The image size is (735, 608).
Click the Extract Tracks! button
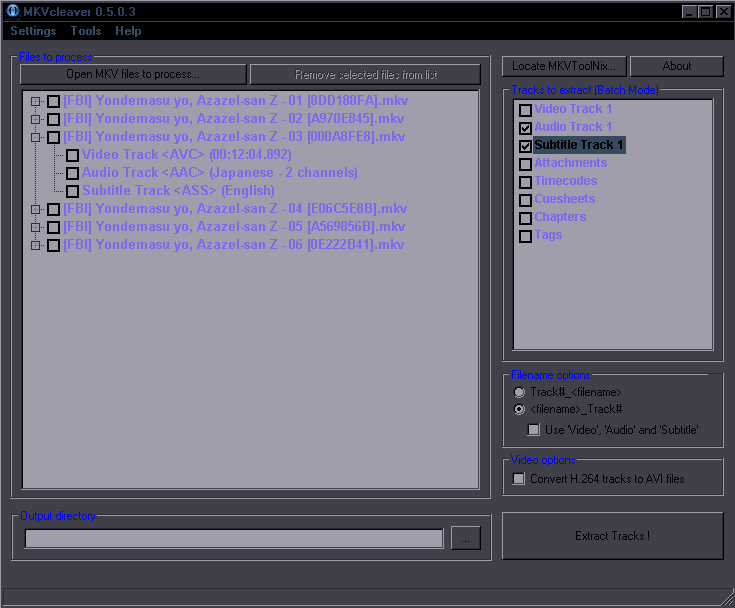pyautogui.click(x=613, y=536)
